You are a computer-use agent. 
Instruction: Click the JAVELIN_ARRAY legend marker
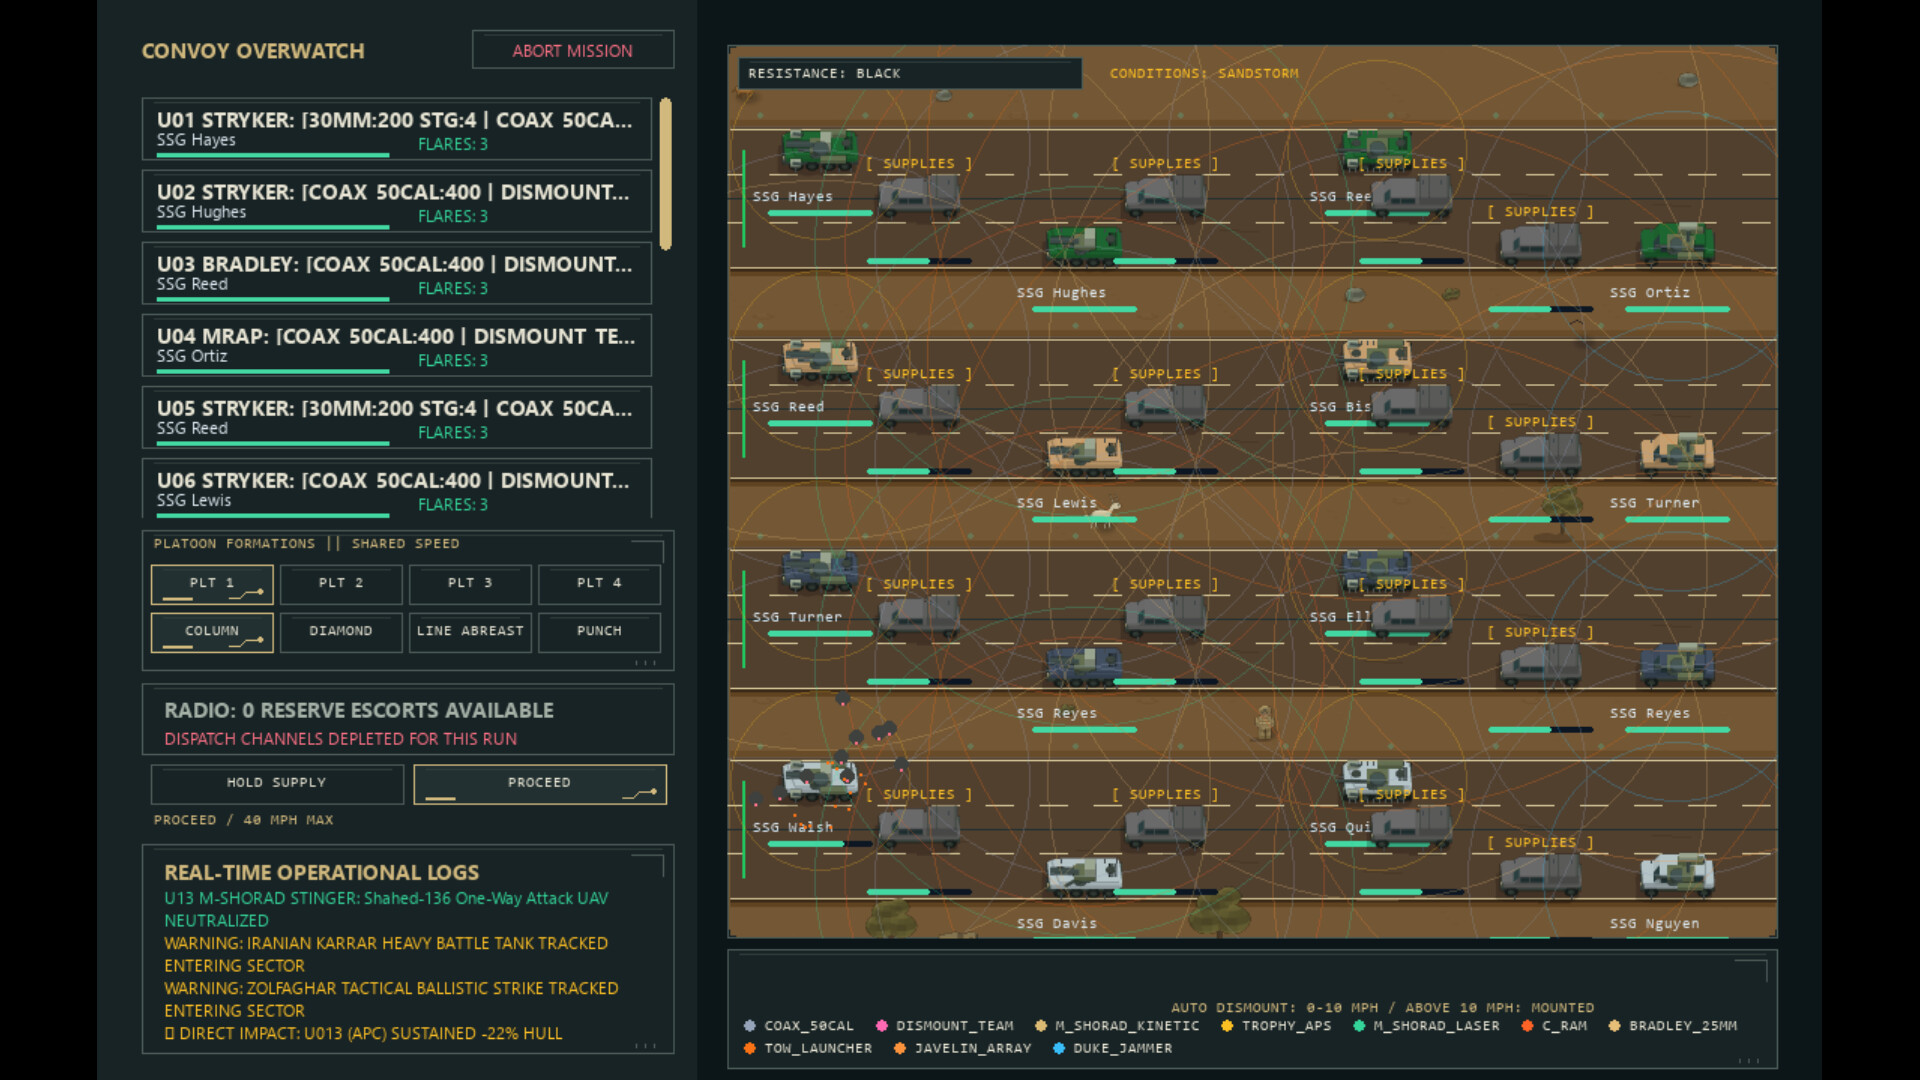click(x=900, y=1049)
